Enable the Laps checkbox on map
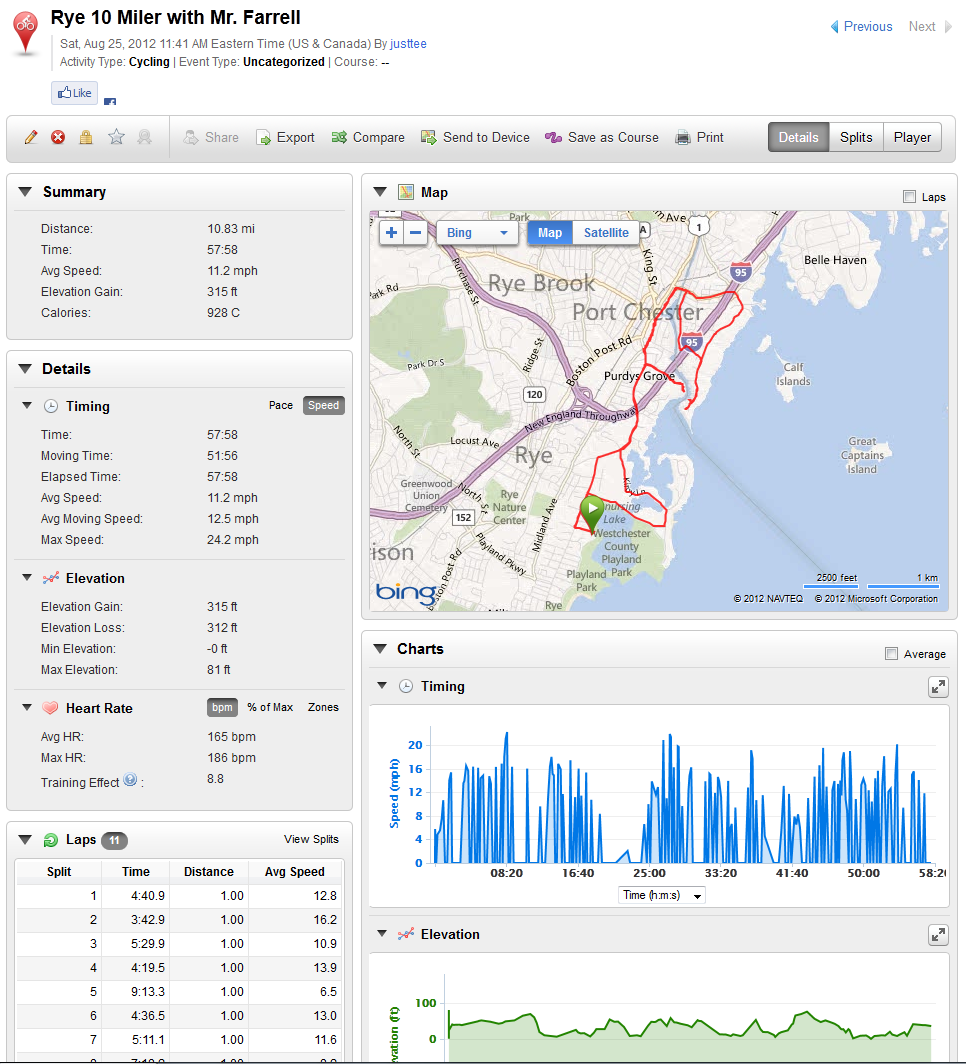 pyautogui.click(x=909, y=197)
